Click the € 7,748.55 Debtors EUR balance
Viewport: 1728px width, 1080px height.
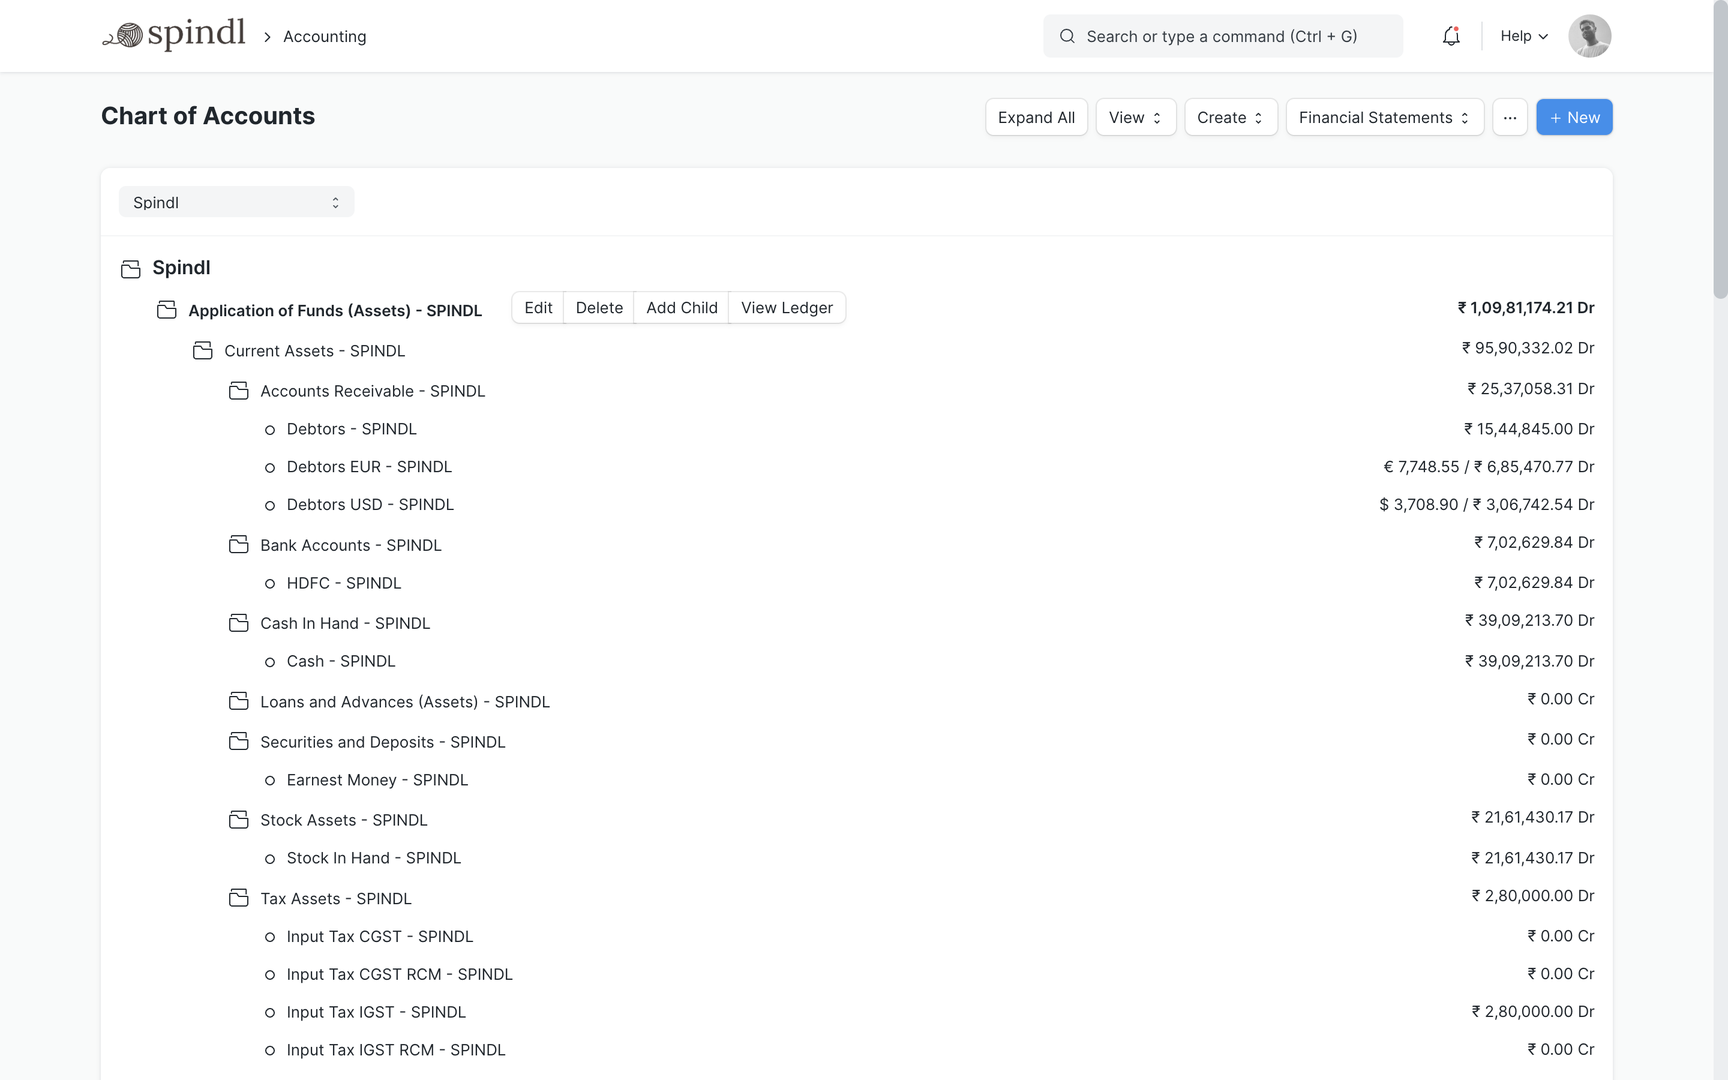pyautogui.click(x=1488, y=467)
